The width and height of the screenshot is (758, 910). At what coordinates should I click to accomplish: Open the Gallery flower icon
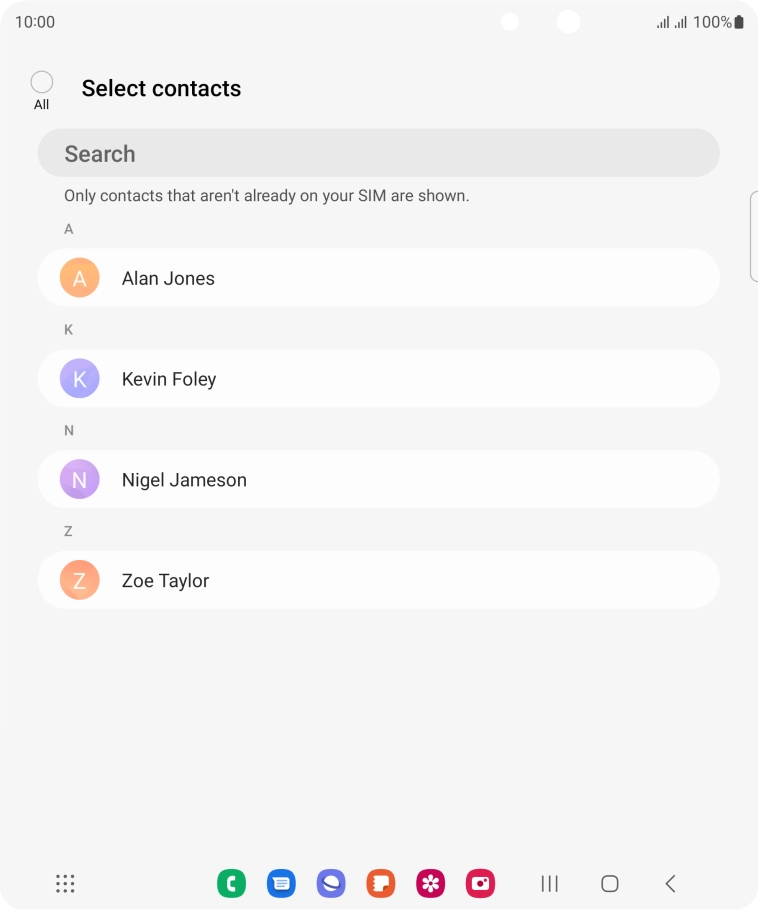tap(431, 883)
